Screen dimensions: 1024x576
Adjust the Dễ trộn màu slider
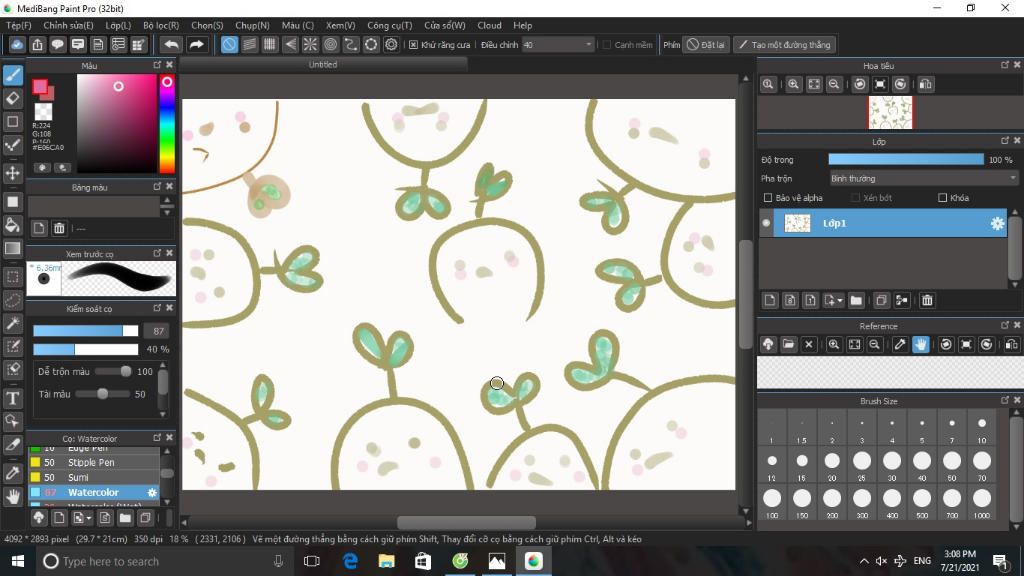point(112,372)
